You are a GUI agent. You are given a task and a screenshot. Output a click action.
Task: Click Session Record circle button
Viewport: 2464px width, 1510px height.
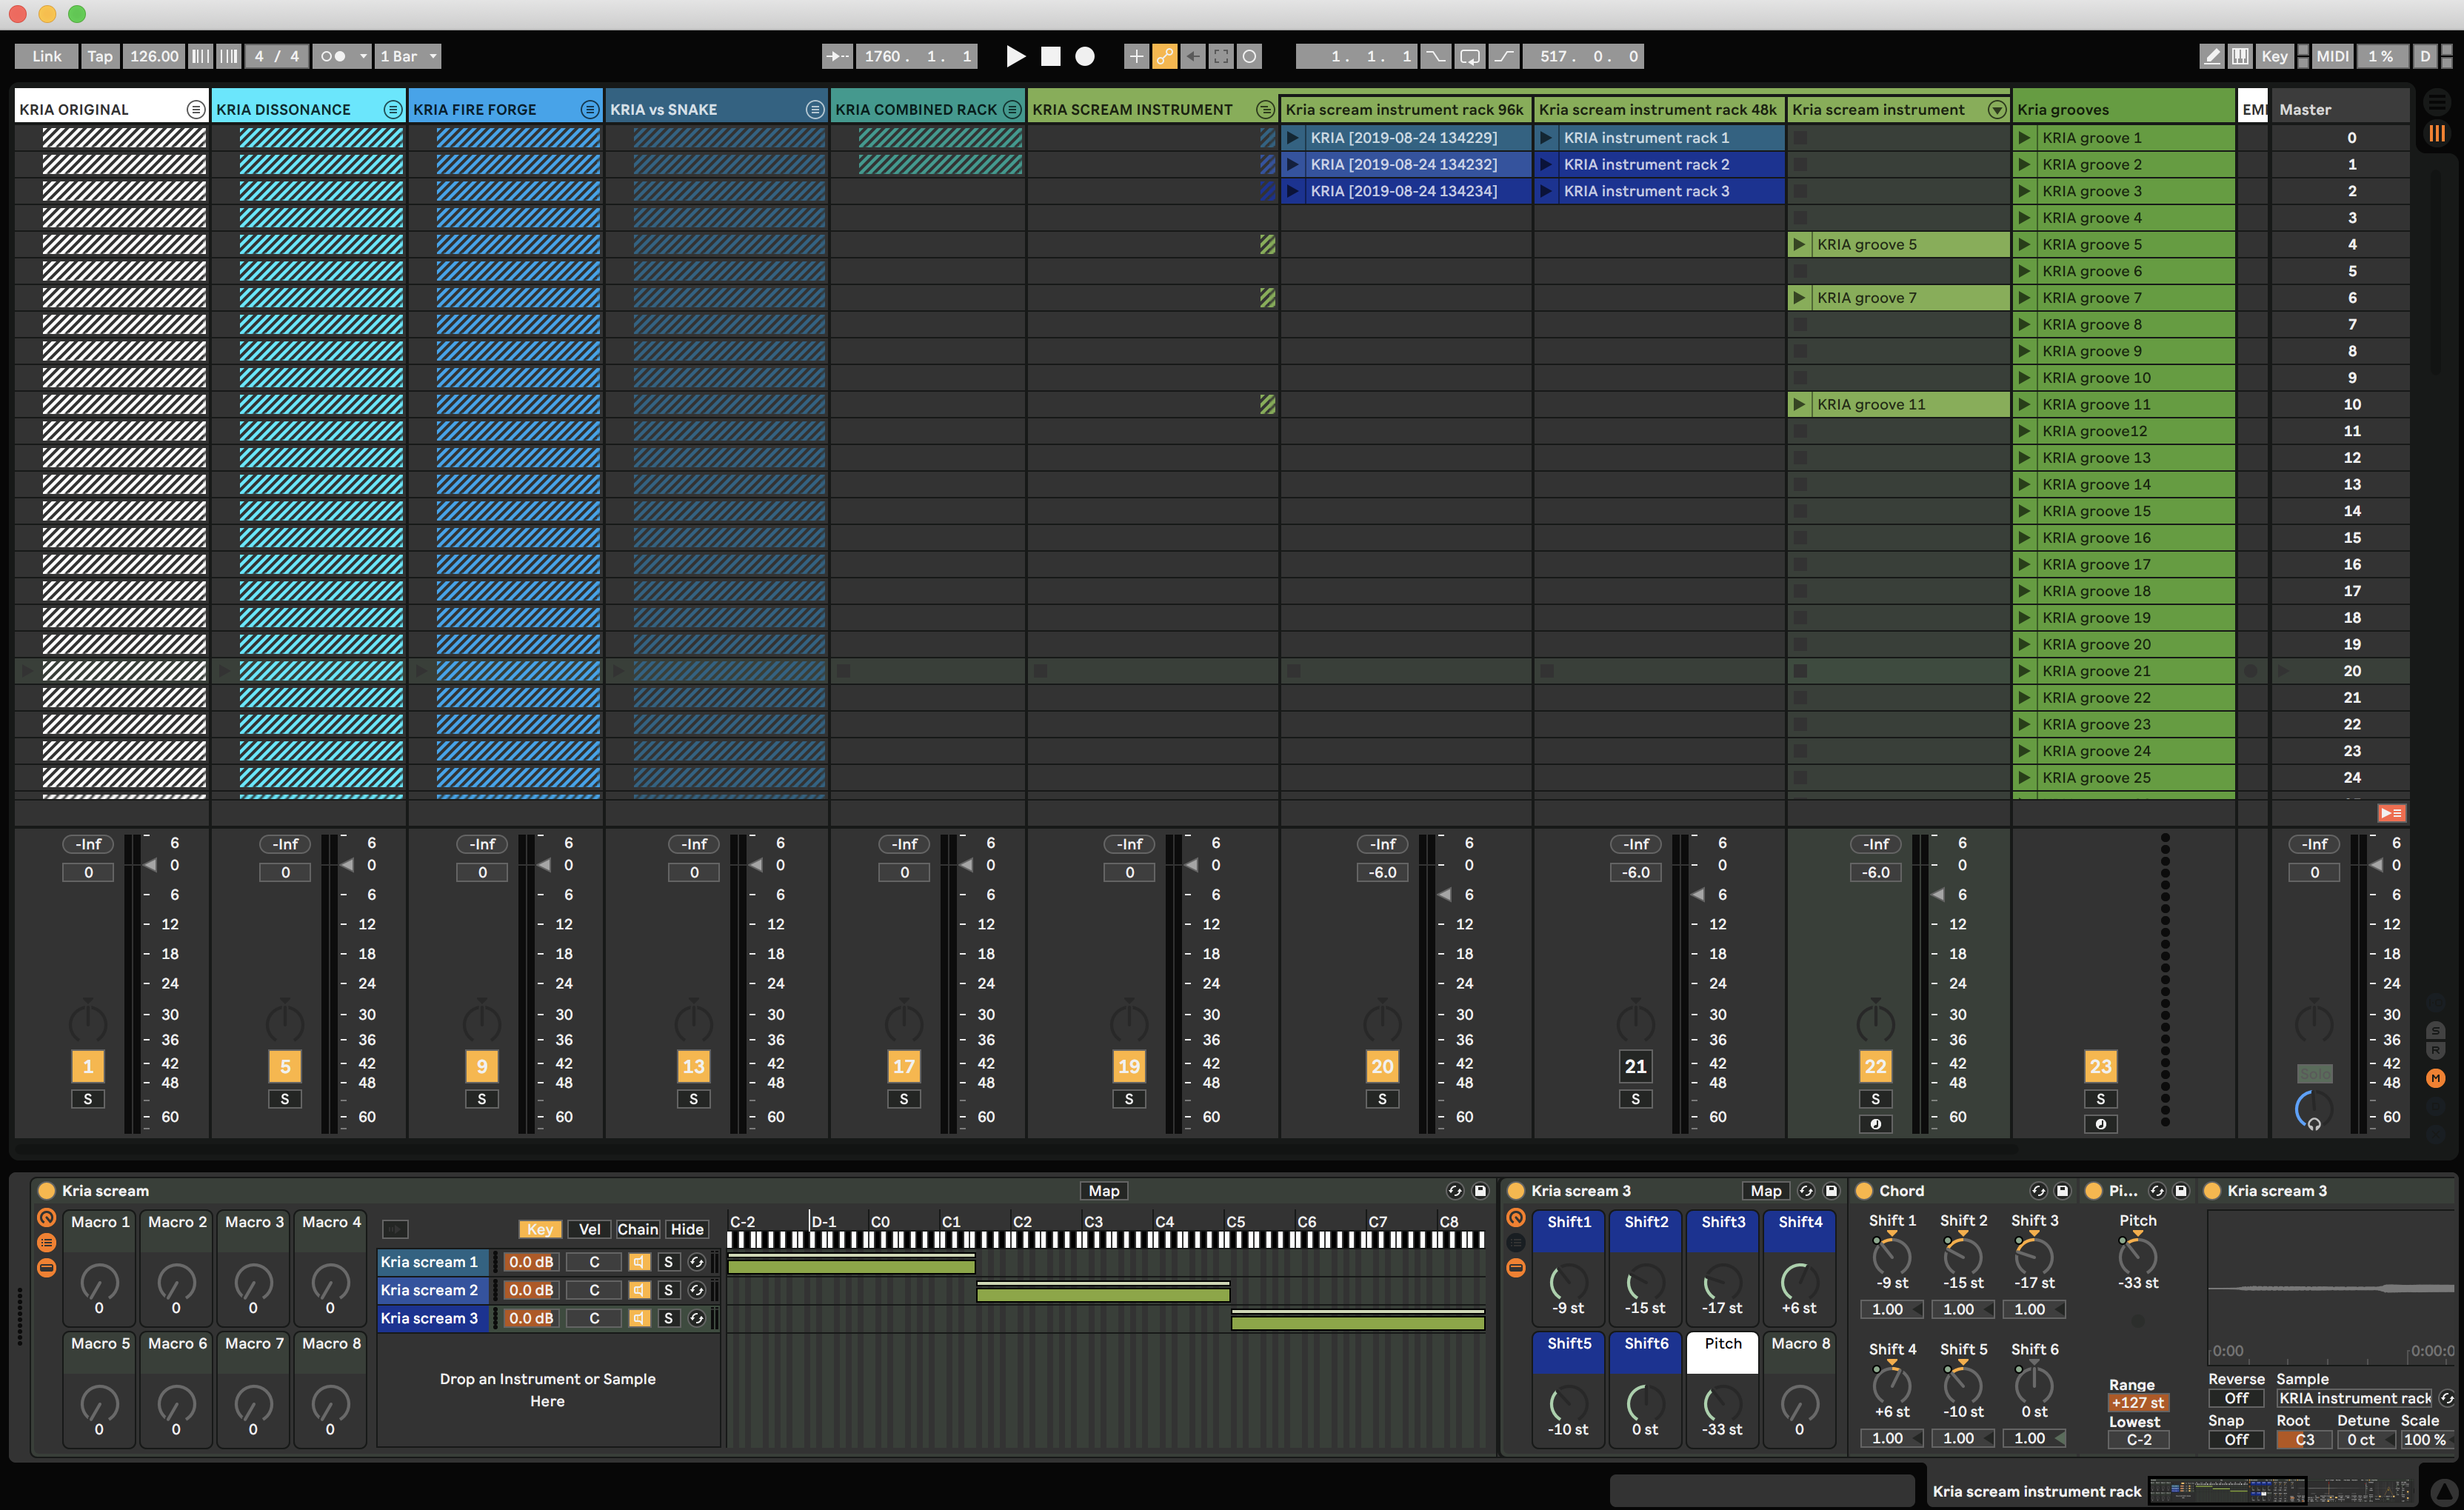pyautogui.click(x=1249, y=56)
